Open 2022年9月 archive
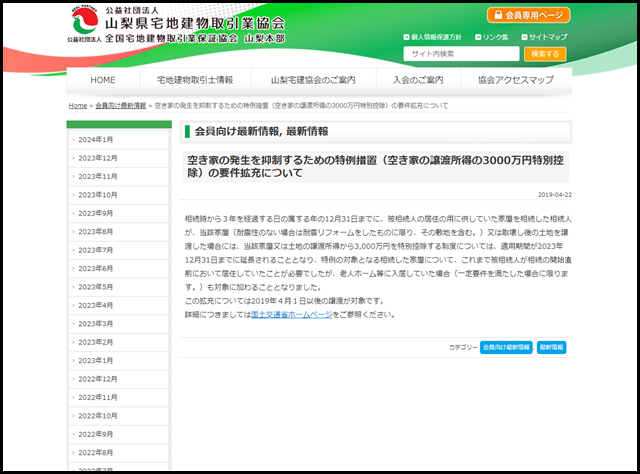This screenshot has height=474, width=640. (118, 434)
